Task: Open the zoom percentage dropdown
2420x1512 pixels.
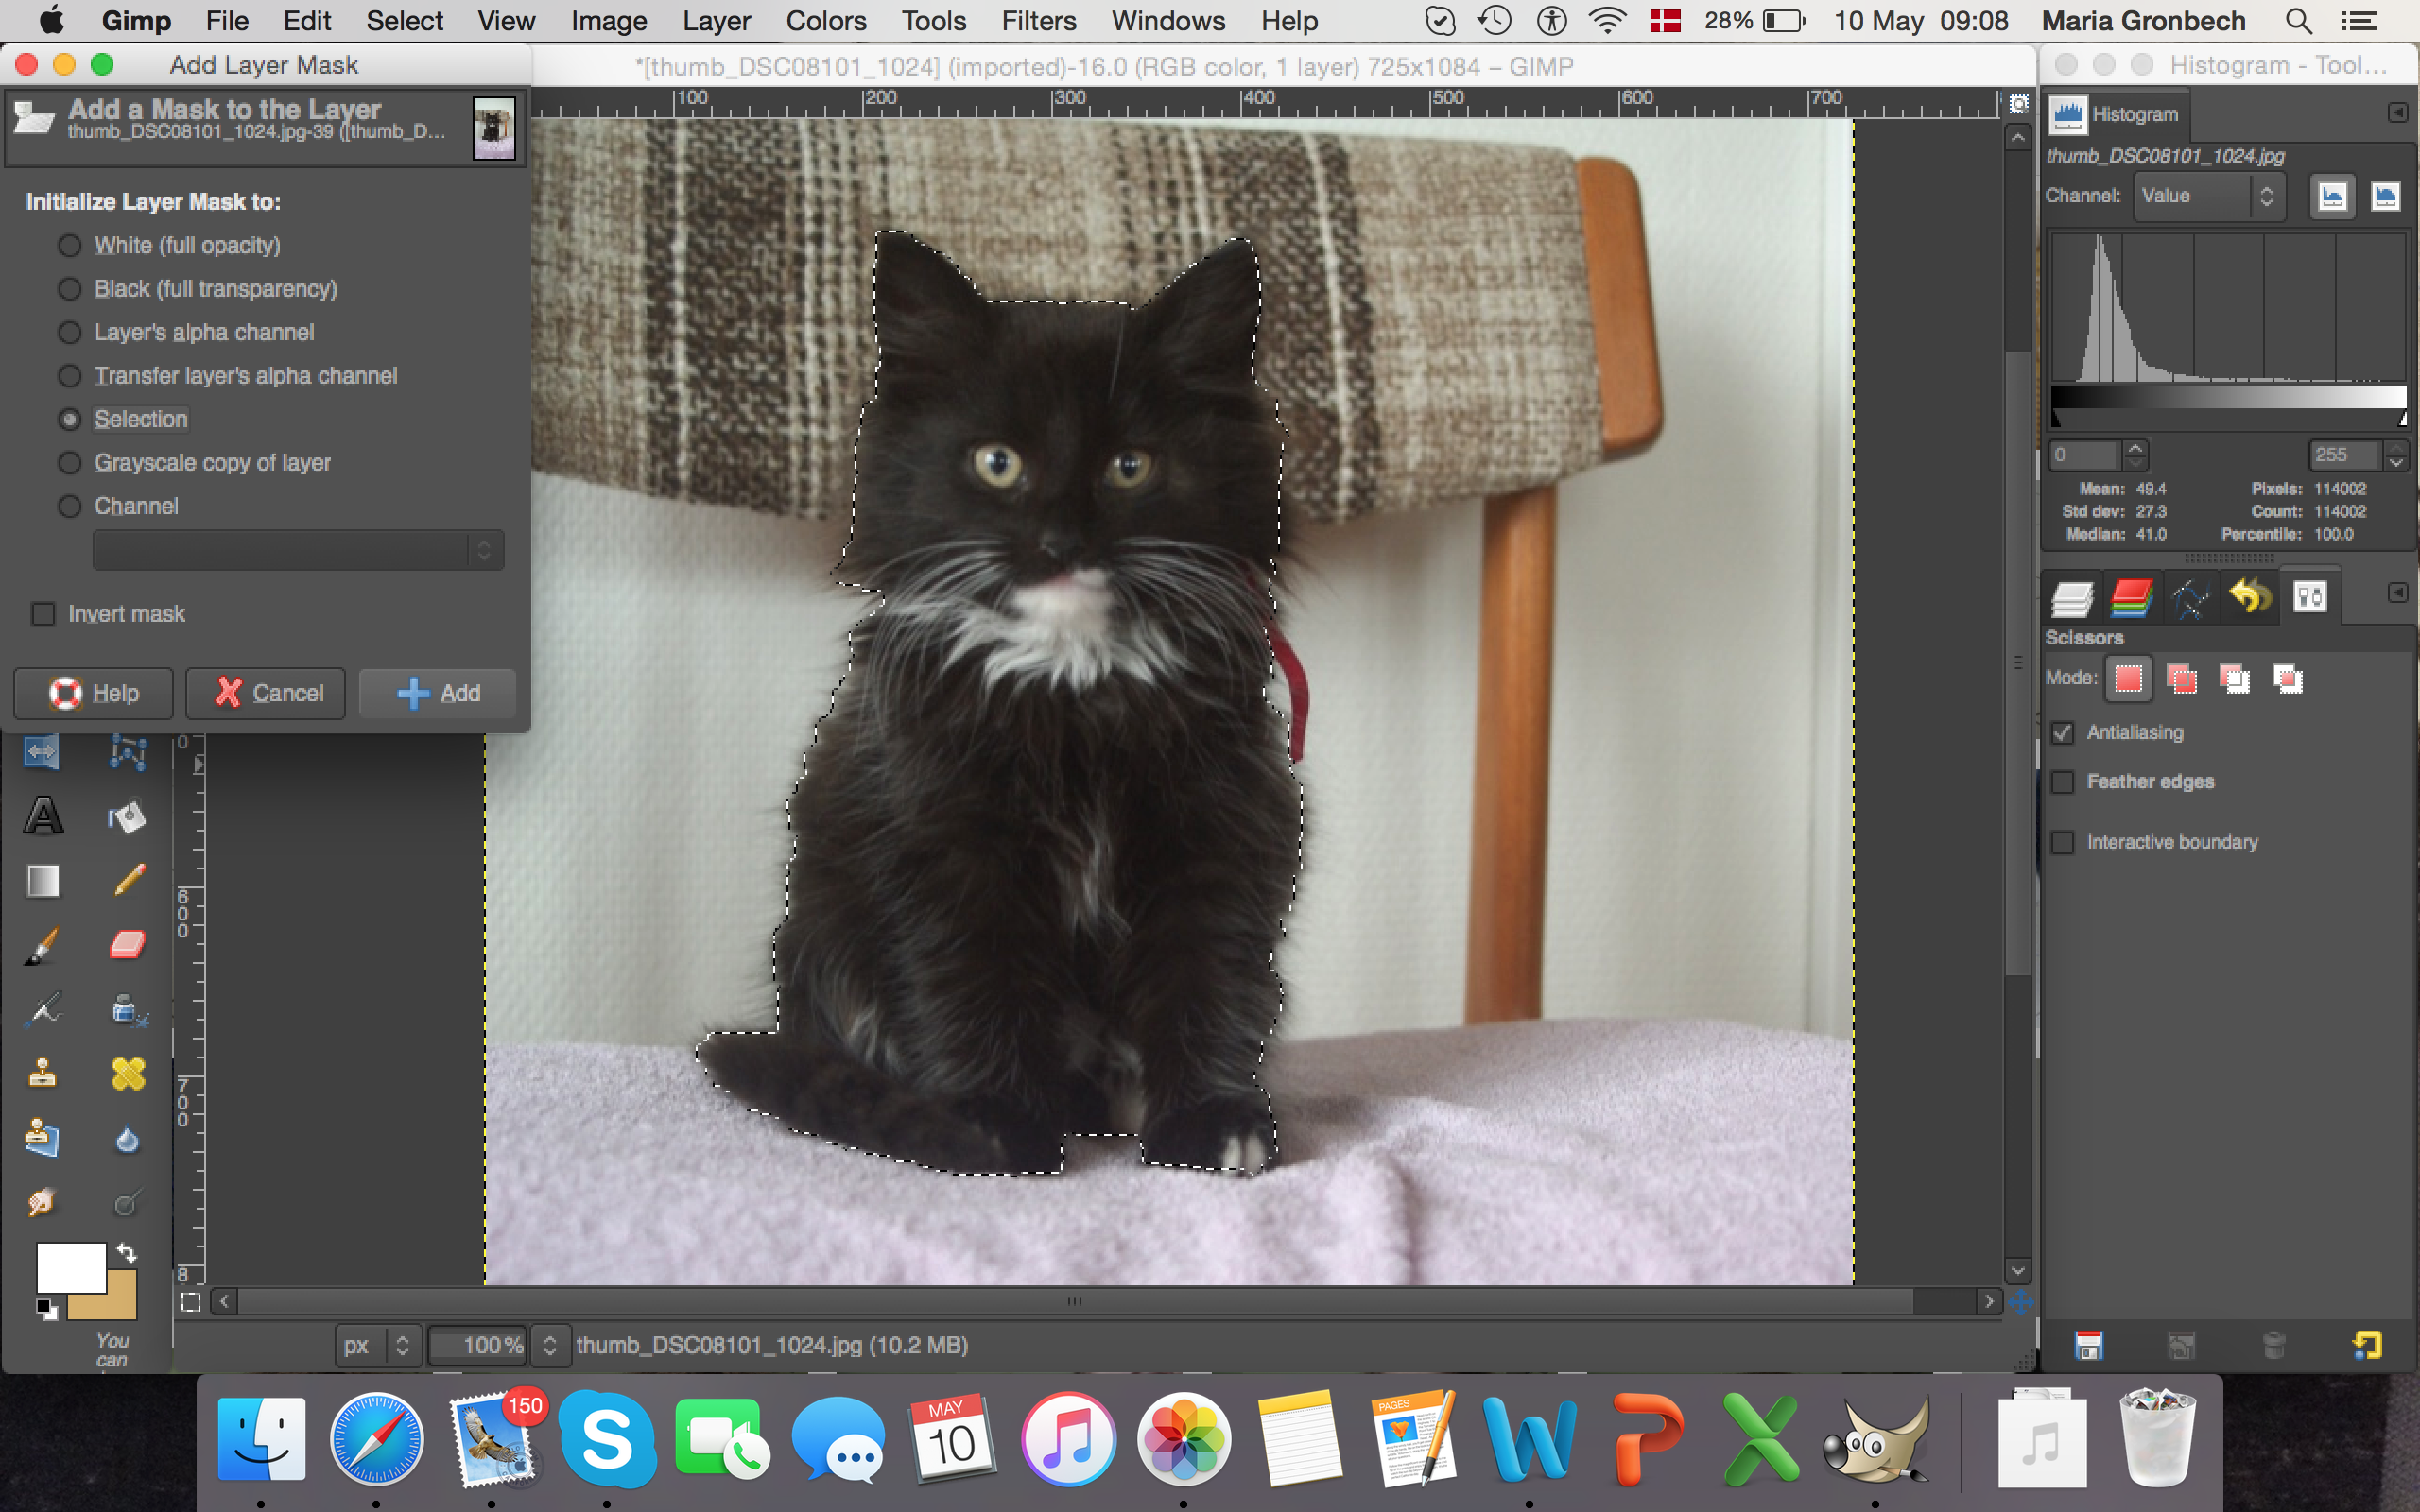Action: tap(549, 1345)
